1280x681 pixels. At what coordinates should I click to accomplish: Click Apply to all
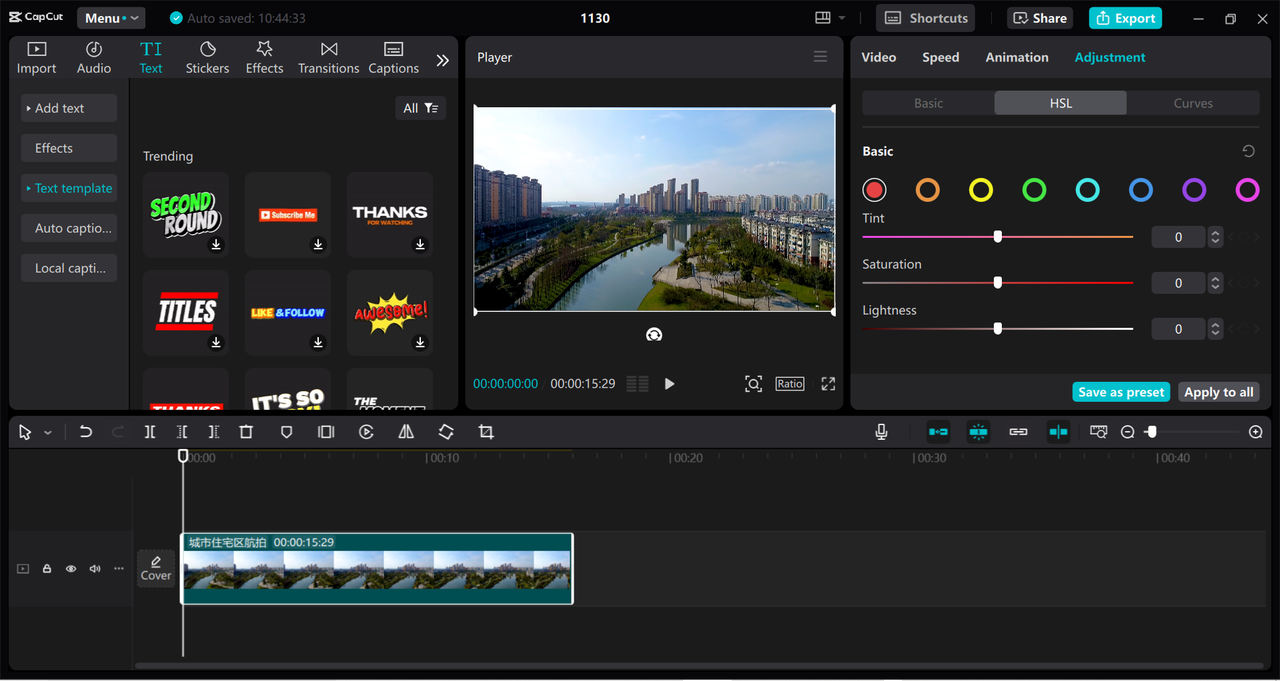(x=1218, y=392)
